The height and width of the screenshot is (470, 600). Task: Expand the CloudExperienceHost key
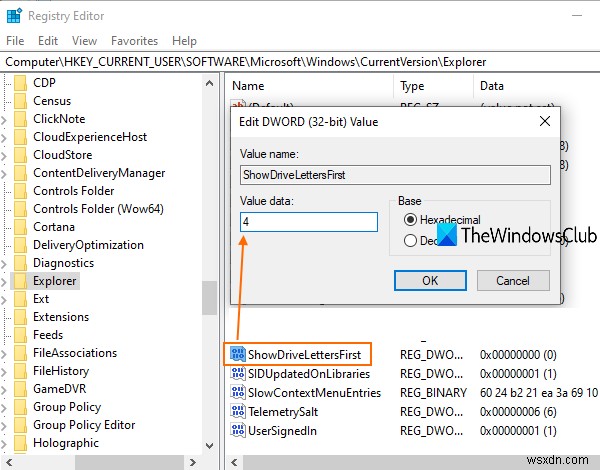point(4,137)
